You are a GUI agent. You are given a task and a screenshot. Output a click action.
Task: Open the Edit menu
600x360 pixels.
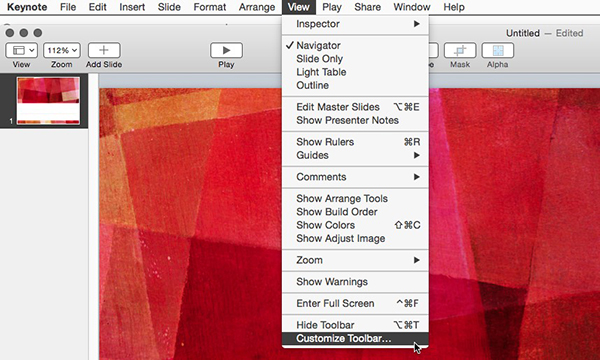click(98, 7)
